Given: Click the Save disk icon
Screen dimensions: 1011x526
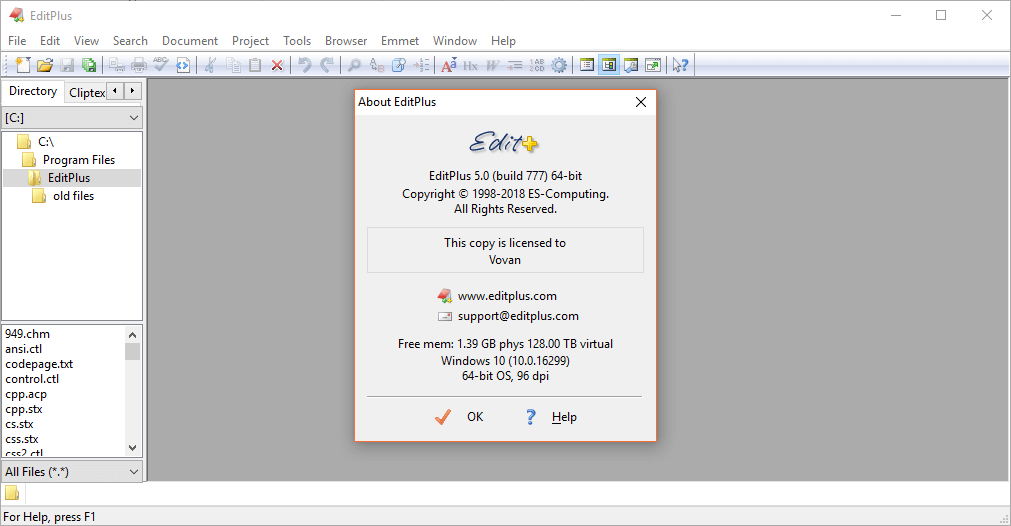Looking at the screenshot, I should [x=67, y=64].
